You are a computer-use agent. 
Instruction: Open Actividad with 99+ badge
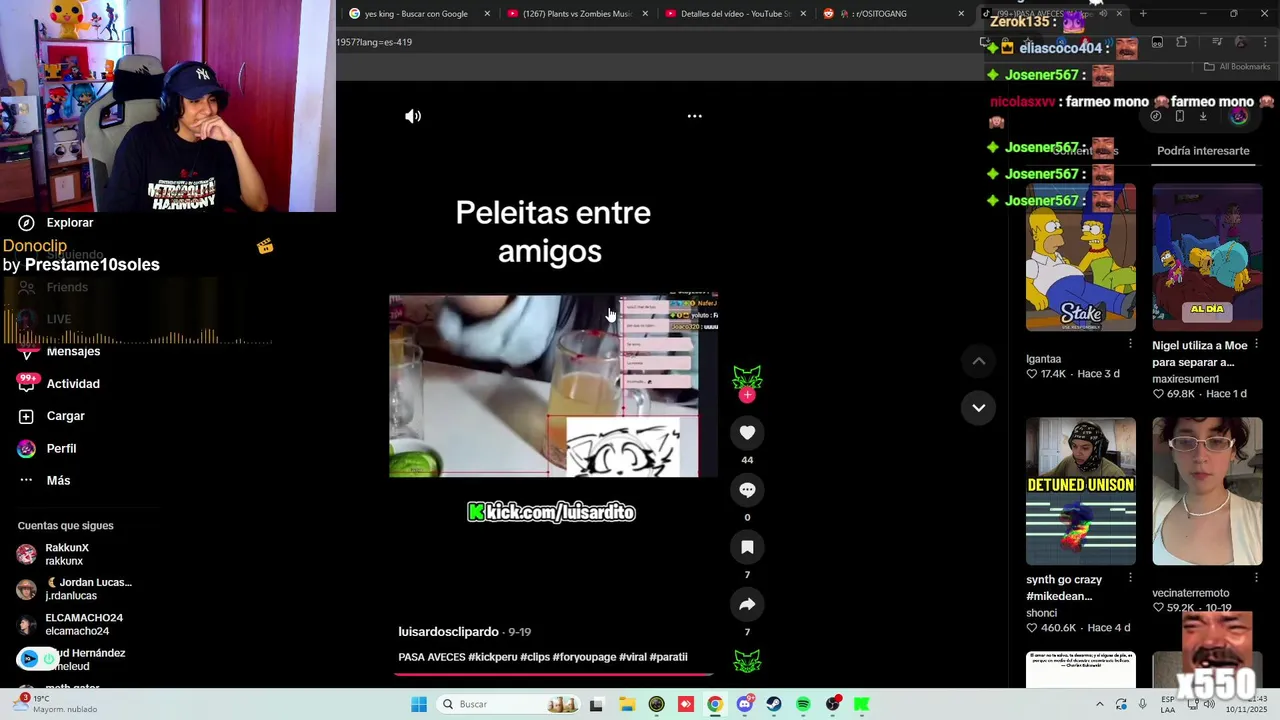tap(59, 384)
